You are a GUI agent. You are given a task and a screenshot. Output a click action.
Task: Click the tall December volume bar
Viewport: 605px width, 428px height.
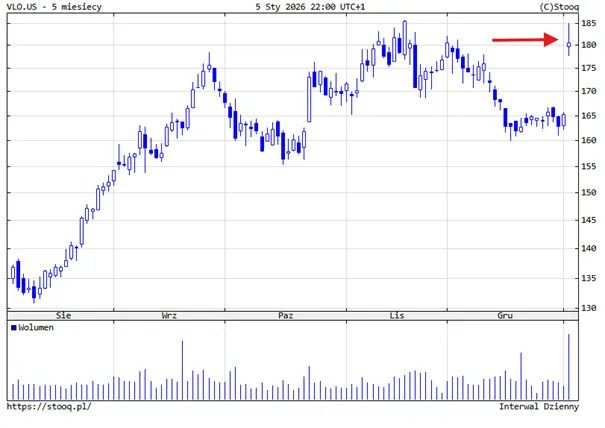point(521,376)
